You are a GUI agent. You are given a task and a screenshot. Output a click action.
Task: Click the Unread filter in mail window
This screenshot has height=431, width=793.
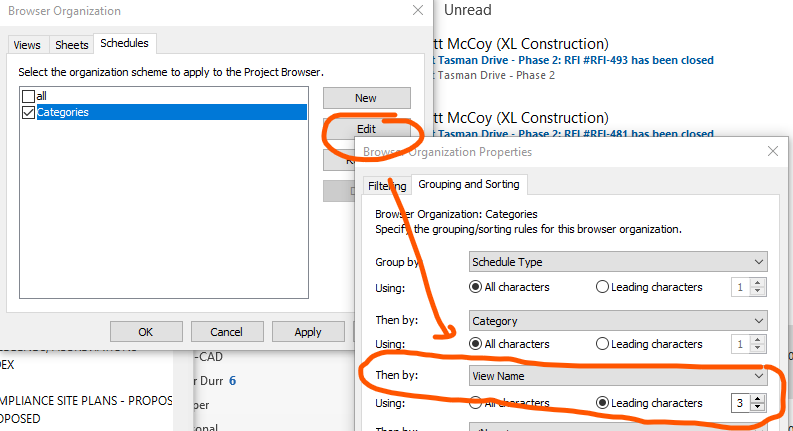click(468, 10)
